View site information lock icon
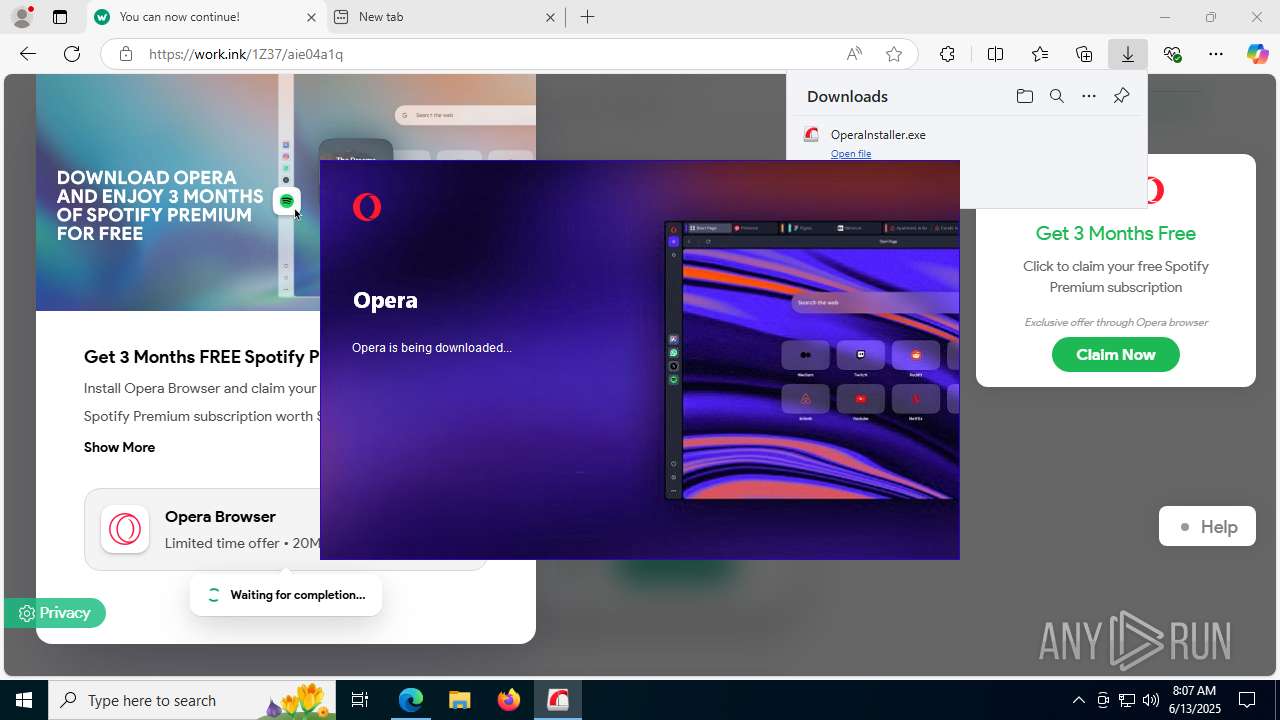 tap(125, 54)
